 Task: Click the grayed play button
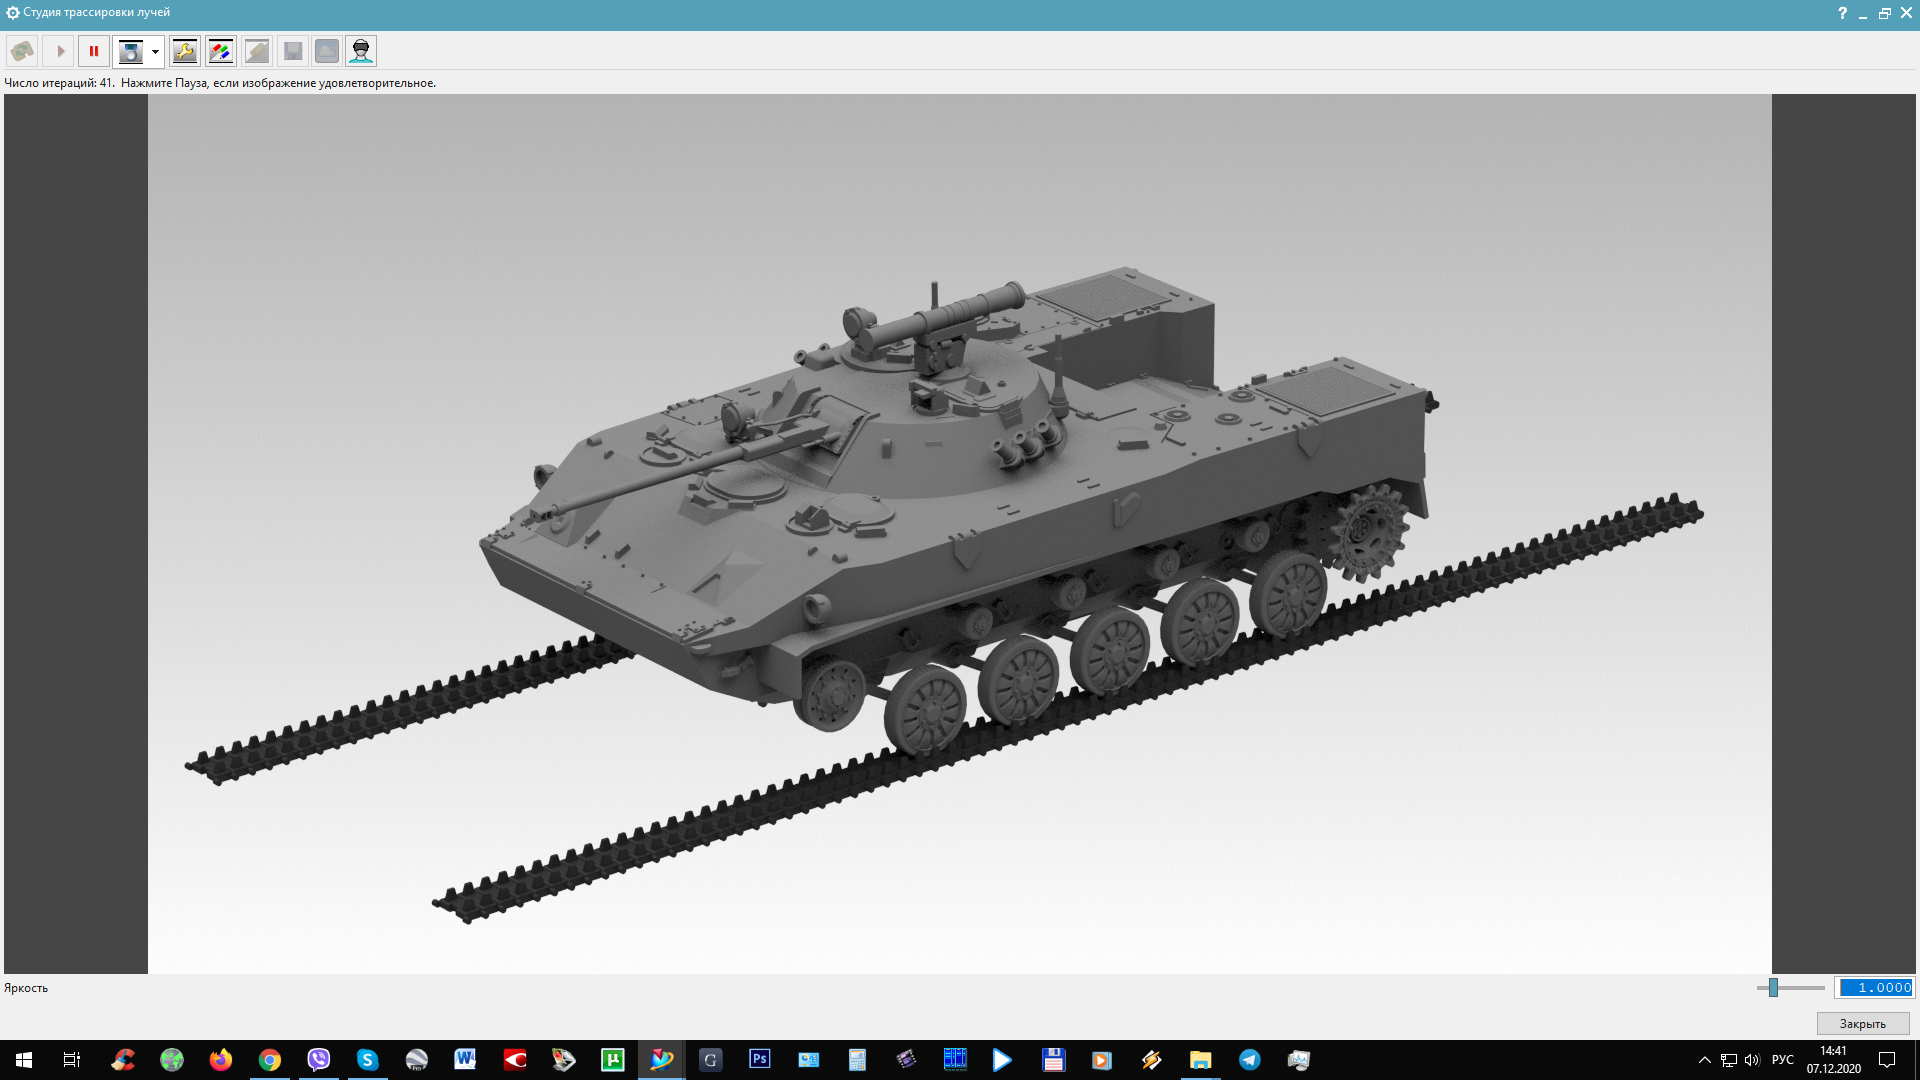[60, 51]
